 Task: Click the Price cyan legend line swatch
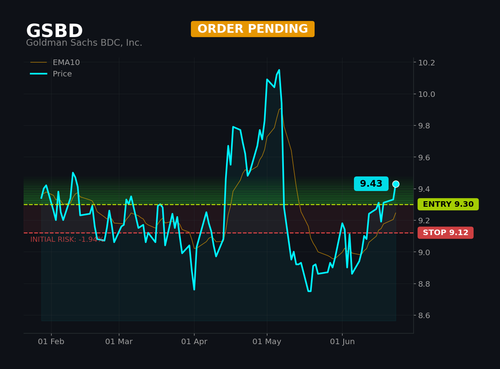pyautogui.click(x=39, y=74)
